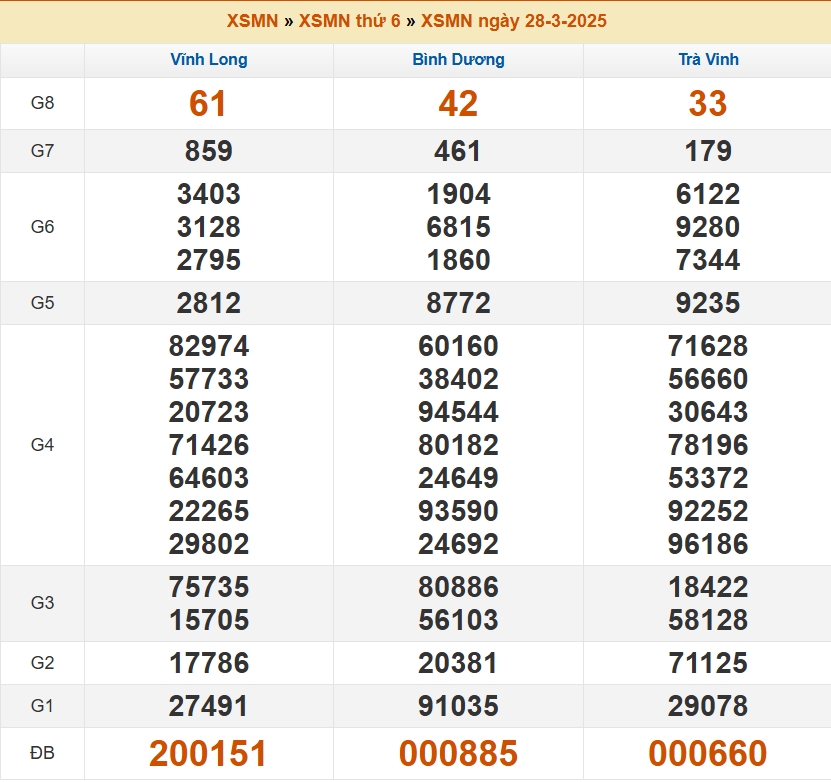Click Vĩnh Long G8 result 61

(x=208, y=103)
